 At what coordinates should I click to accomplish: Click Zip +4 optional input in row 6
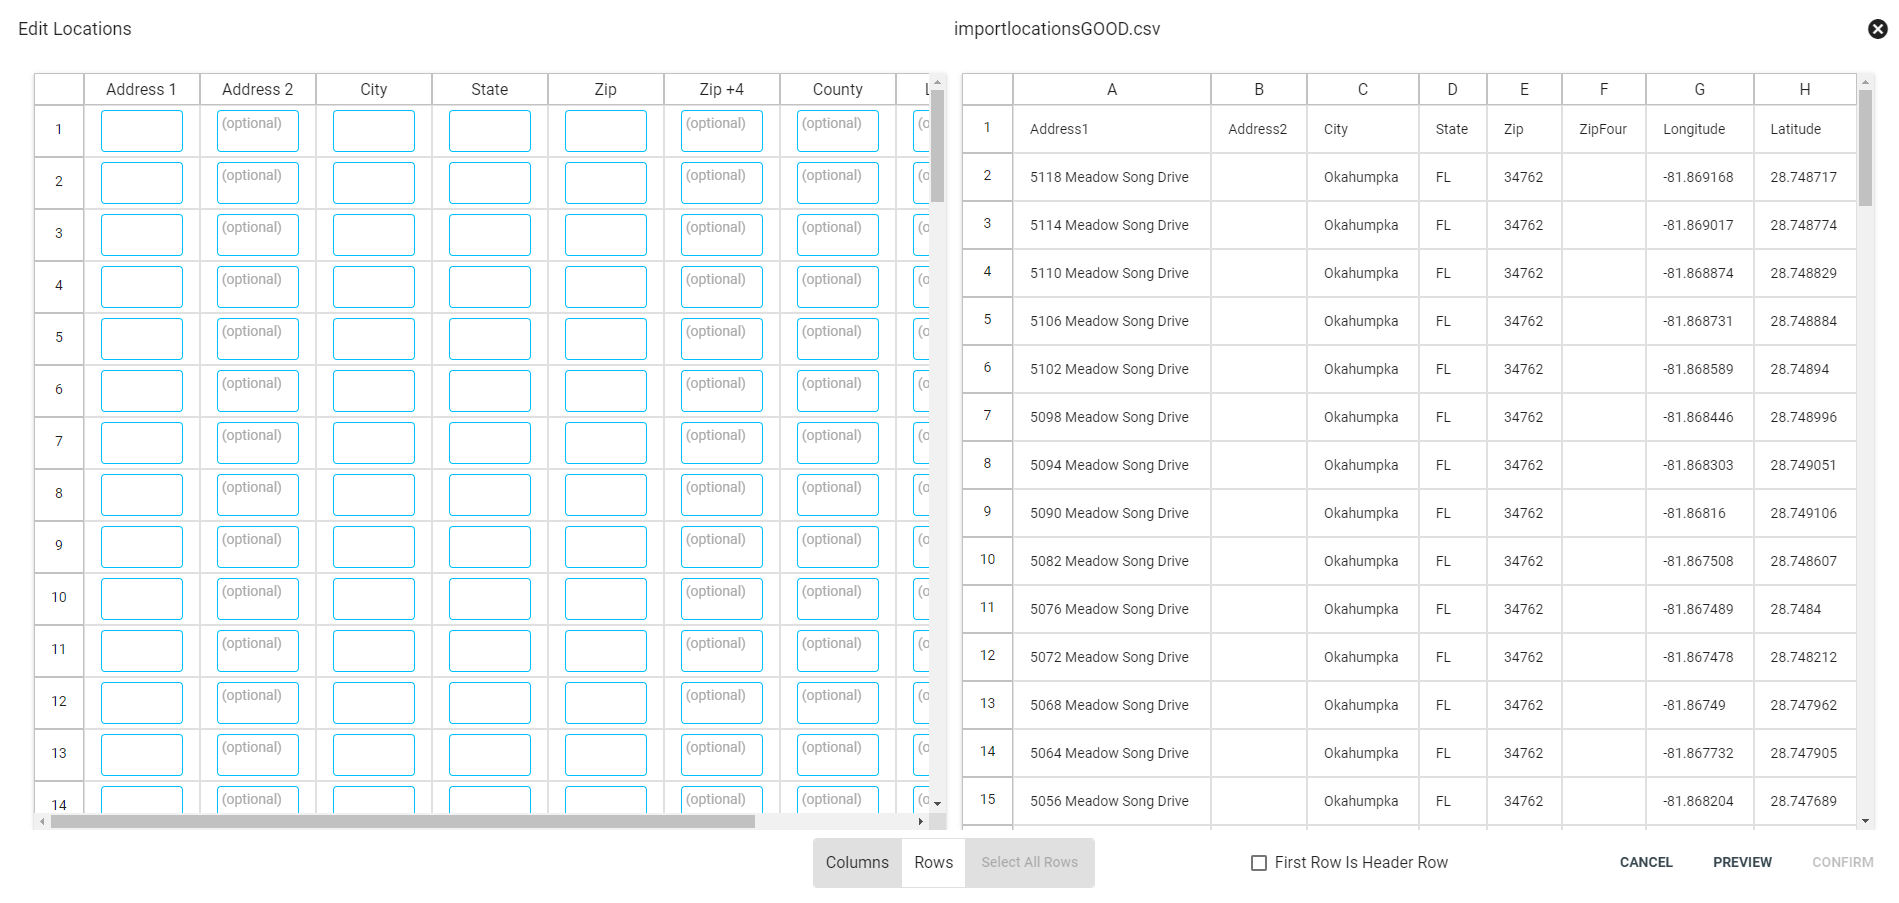coord(721,391)
